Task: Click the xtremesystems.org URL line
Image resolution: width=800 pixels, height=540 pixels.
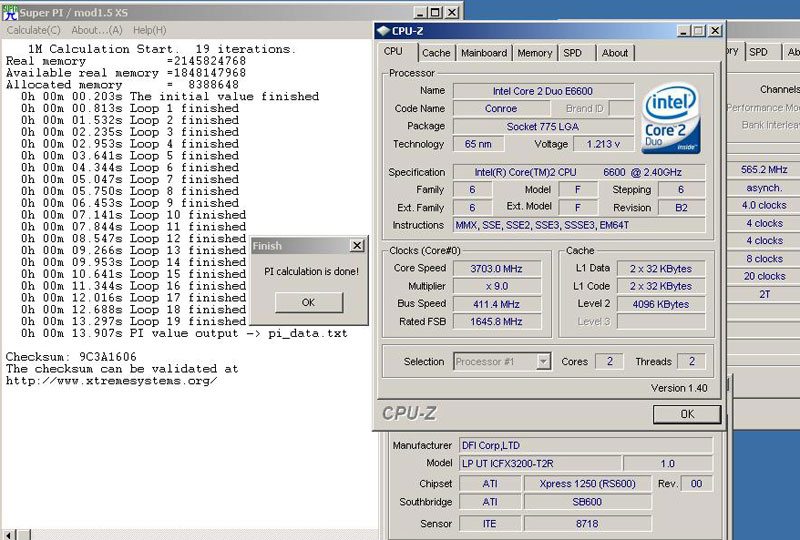Action: point(111,381)
